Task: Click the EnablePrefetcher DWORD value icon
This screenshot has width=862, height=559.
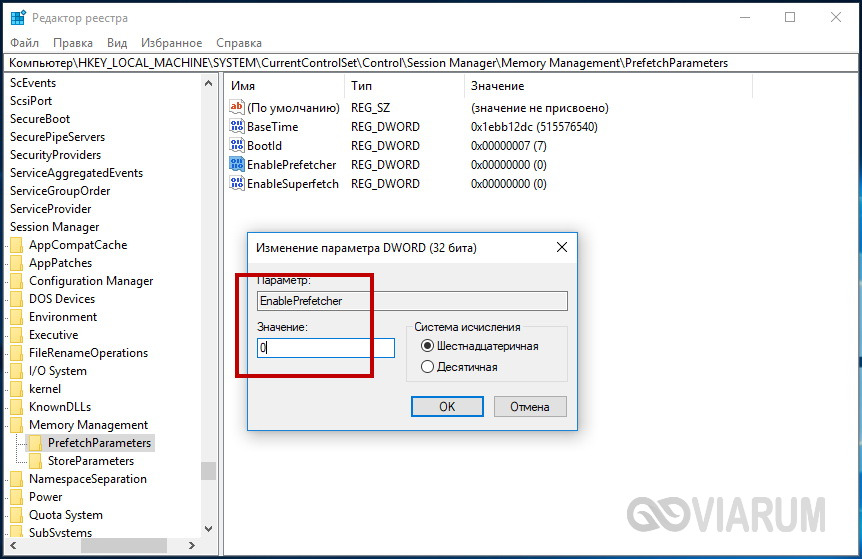Action: point(237,165)
